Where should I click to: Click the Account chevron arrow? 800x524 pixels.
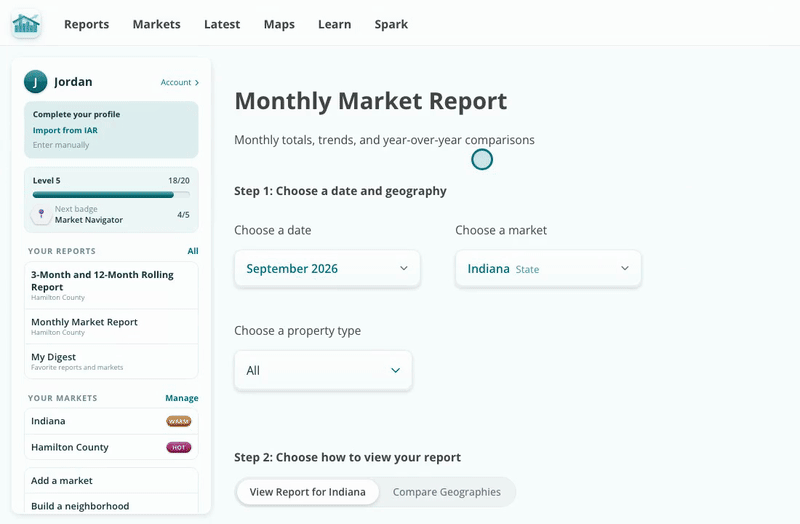pos(197,83)
